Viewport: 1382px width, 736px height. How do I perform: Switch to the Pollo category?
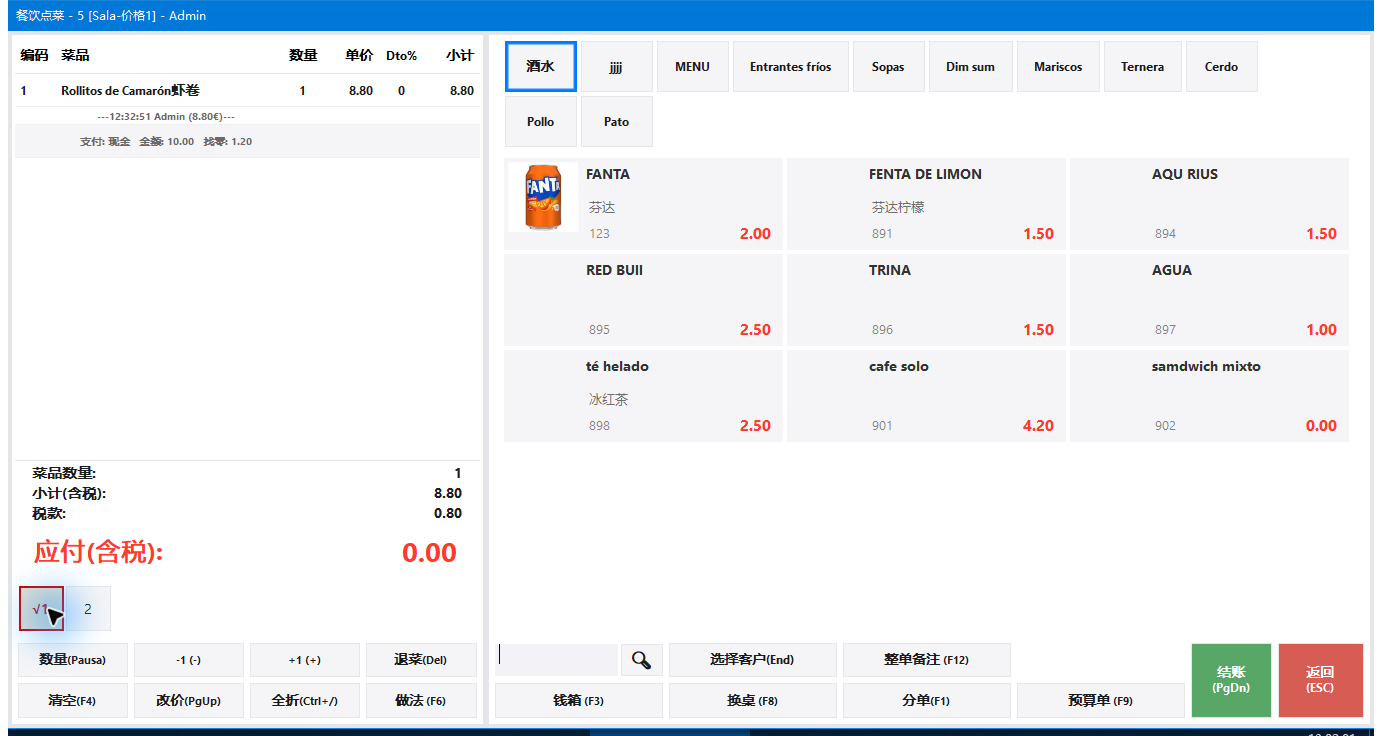[x=541, y=122]
